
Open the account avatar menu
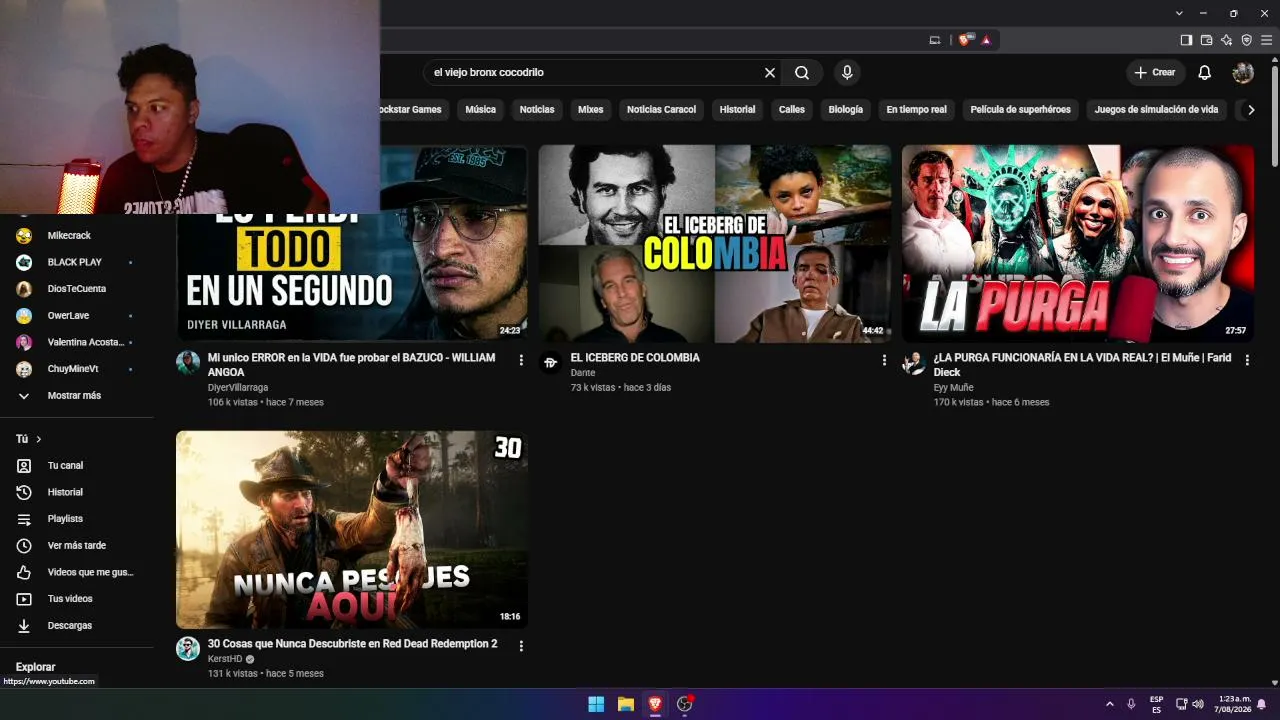pyautogui.click(x=1243, y=72)
